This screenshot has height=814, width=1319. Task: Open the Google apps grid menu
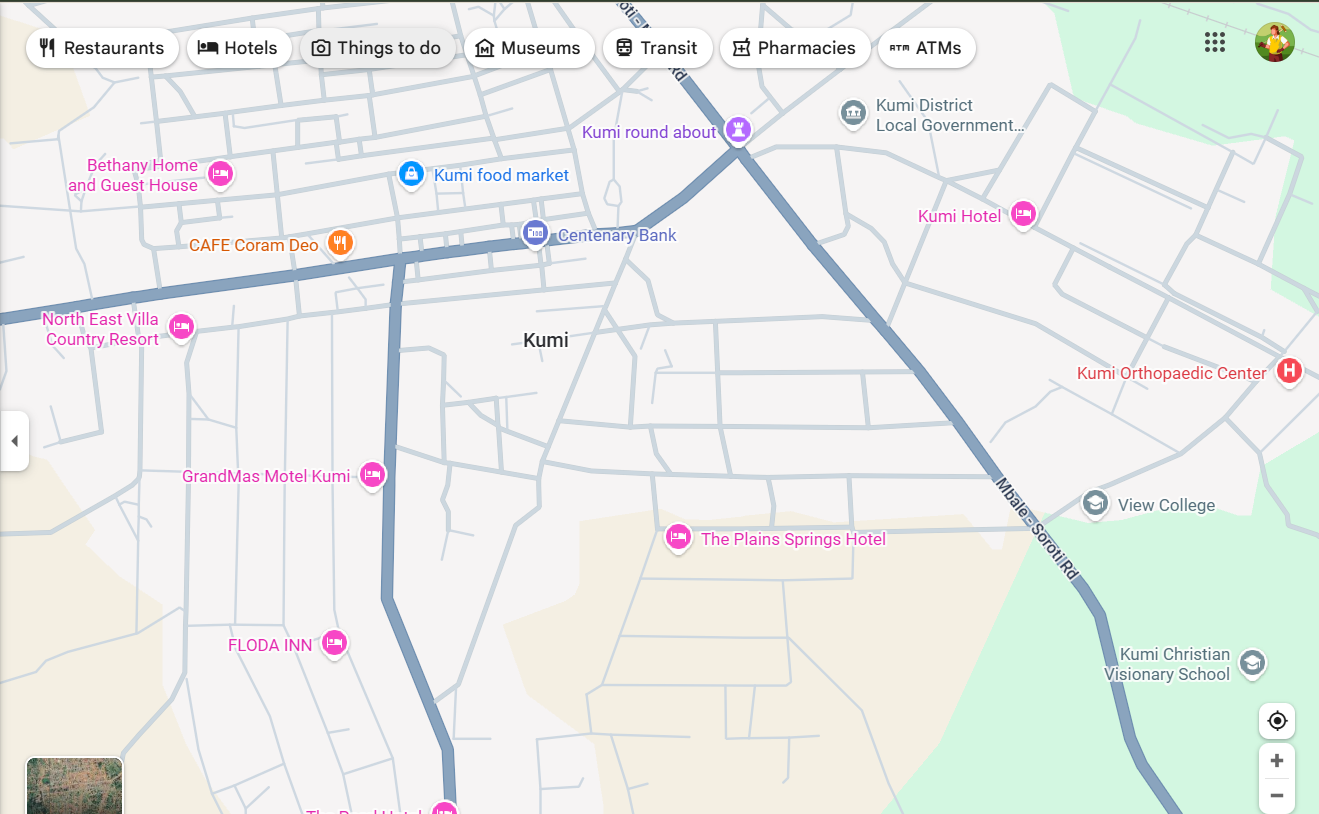click(1214, 42)
